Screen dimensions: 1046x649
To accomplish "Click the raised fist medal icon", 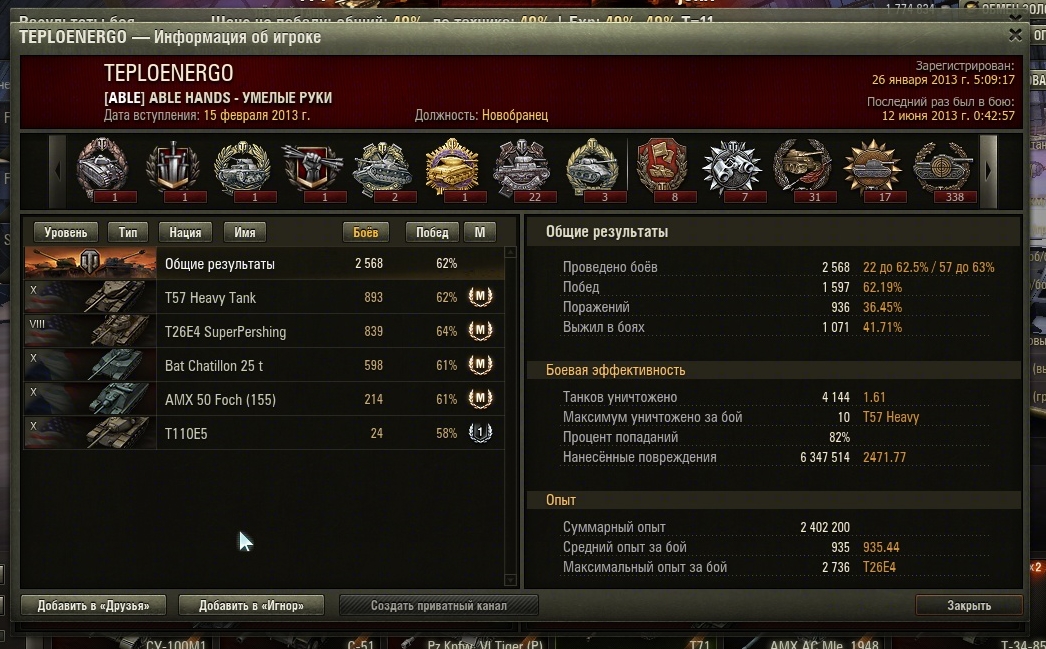I will [x=312, y=169].
